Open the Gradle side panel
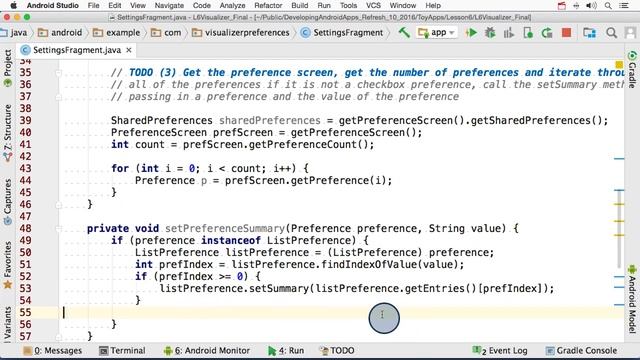 pos(632,69)
